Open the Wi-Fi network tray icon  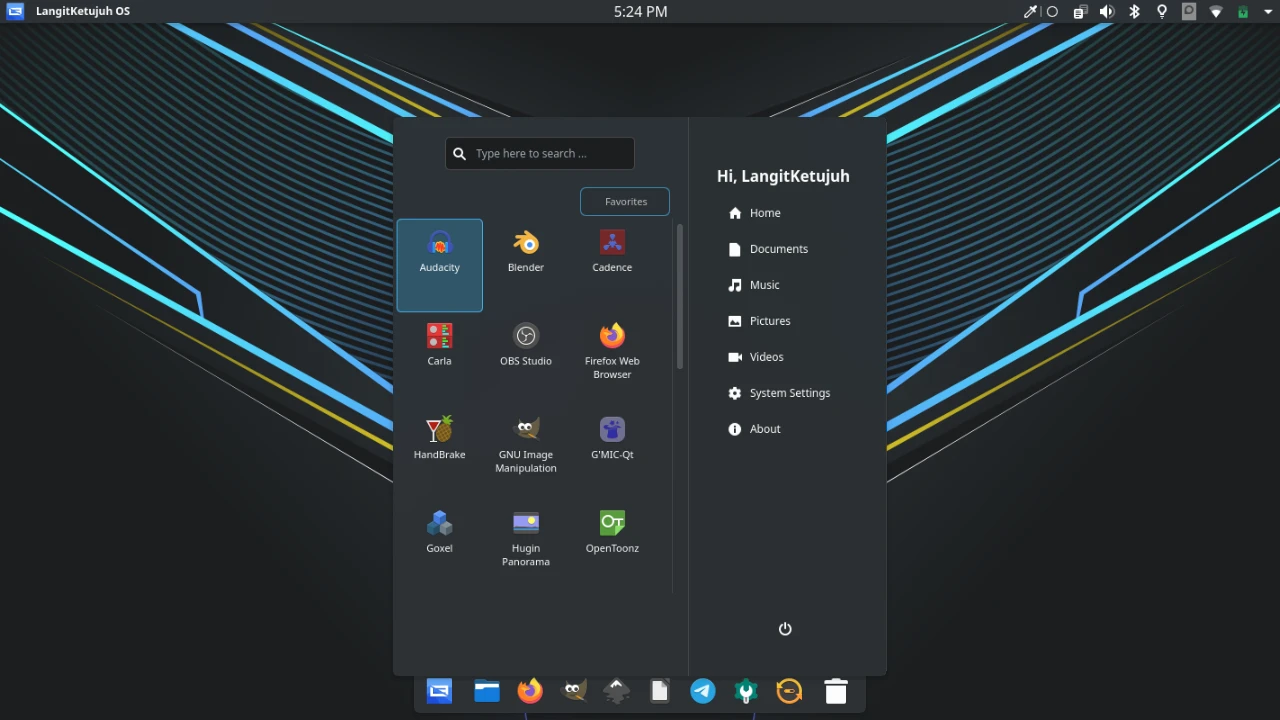tap(1216, 12)
